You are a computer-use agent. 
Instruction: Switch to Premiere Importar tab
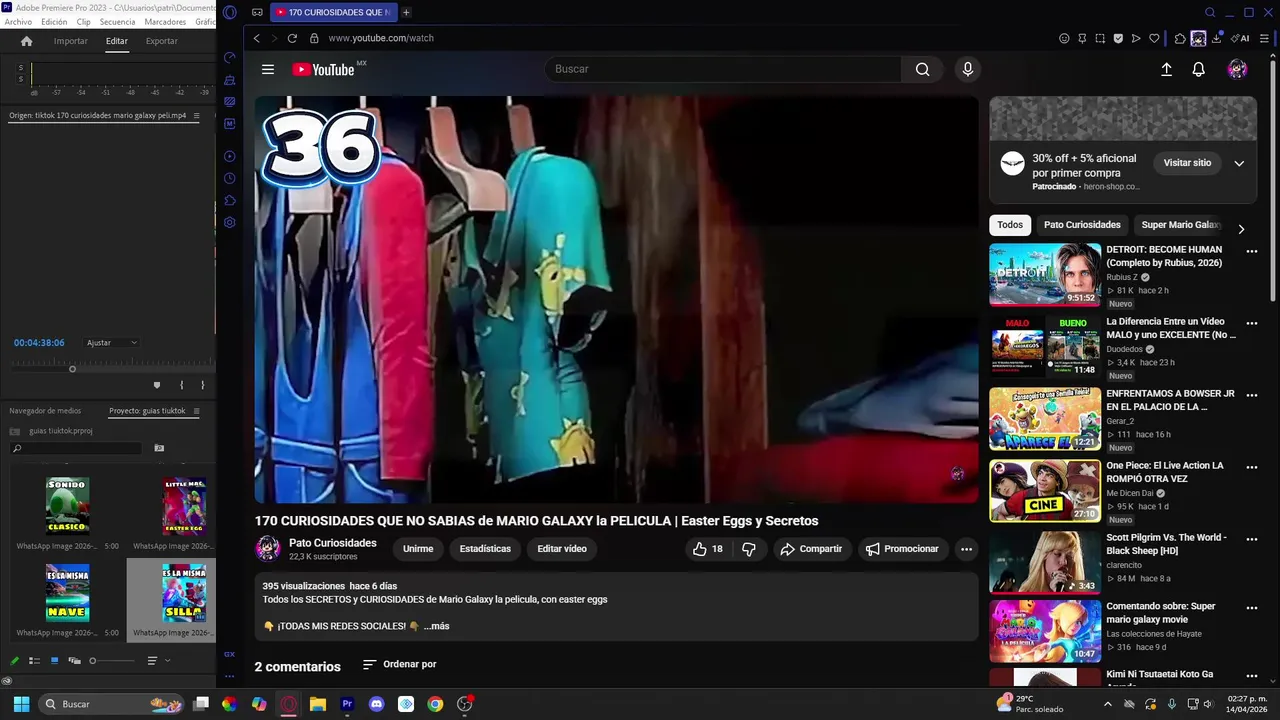70,41
